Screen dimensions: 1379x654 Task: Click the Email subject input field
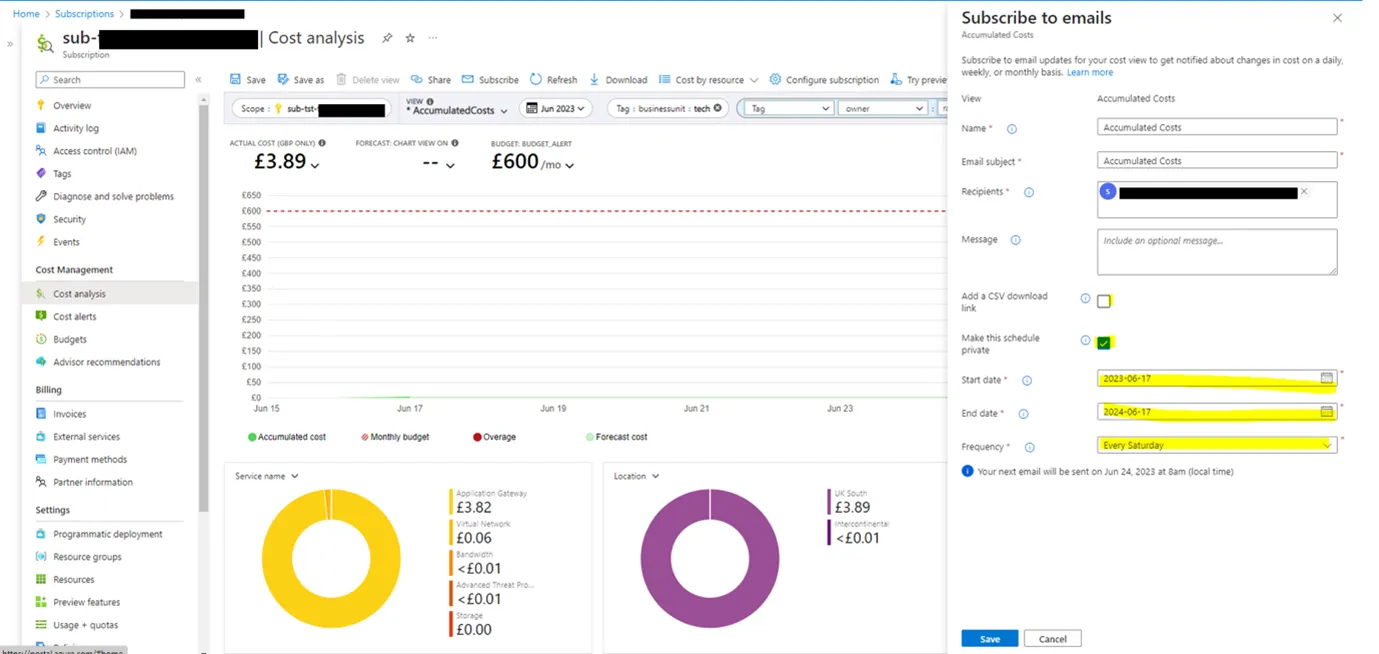click(x=1217, y=160)
